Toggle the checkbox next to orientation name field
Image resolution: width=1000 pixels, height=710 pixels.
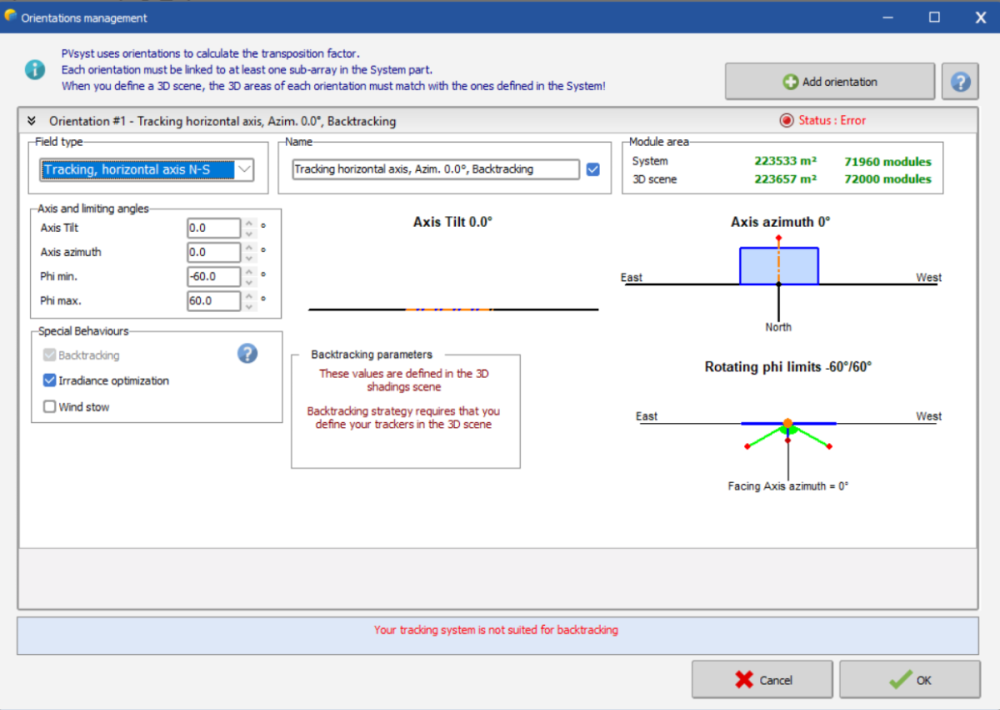593,170
